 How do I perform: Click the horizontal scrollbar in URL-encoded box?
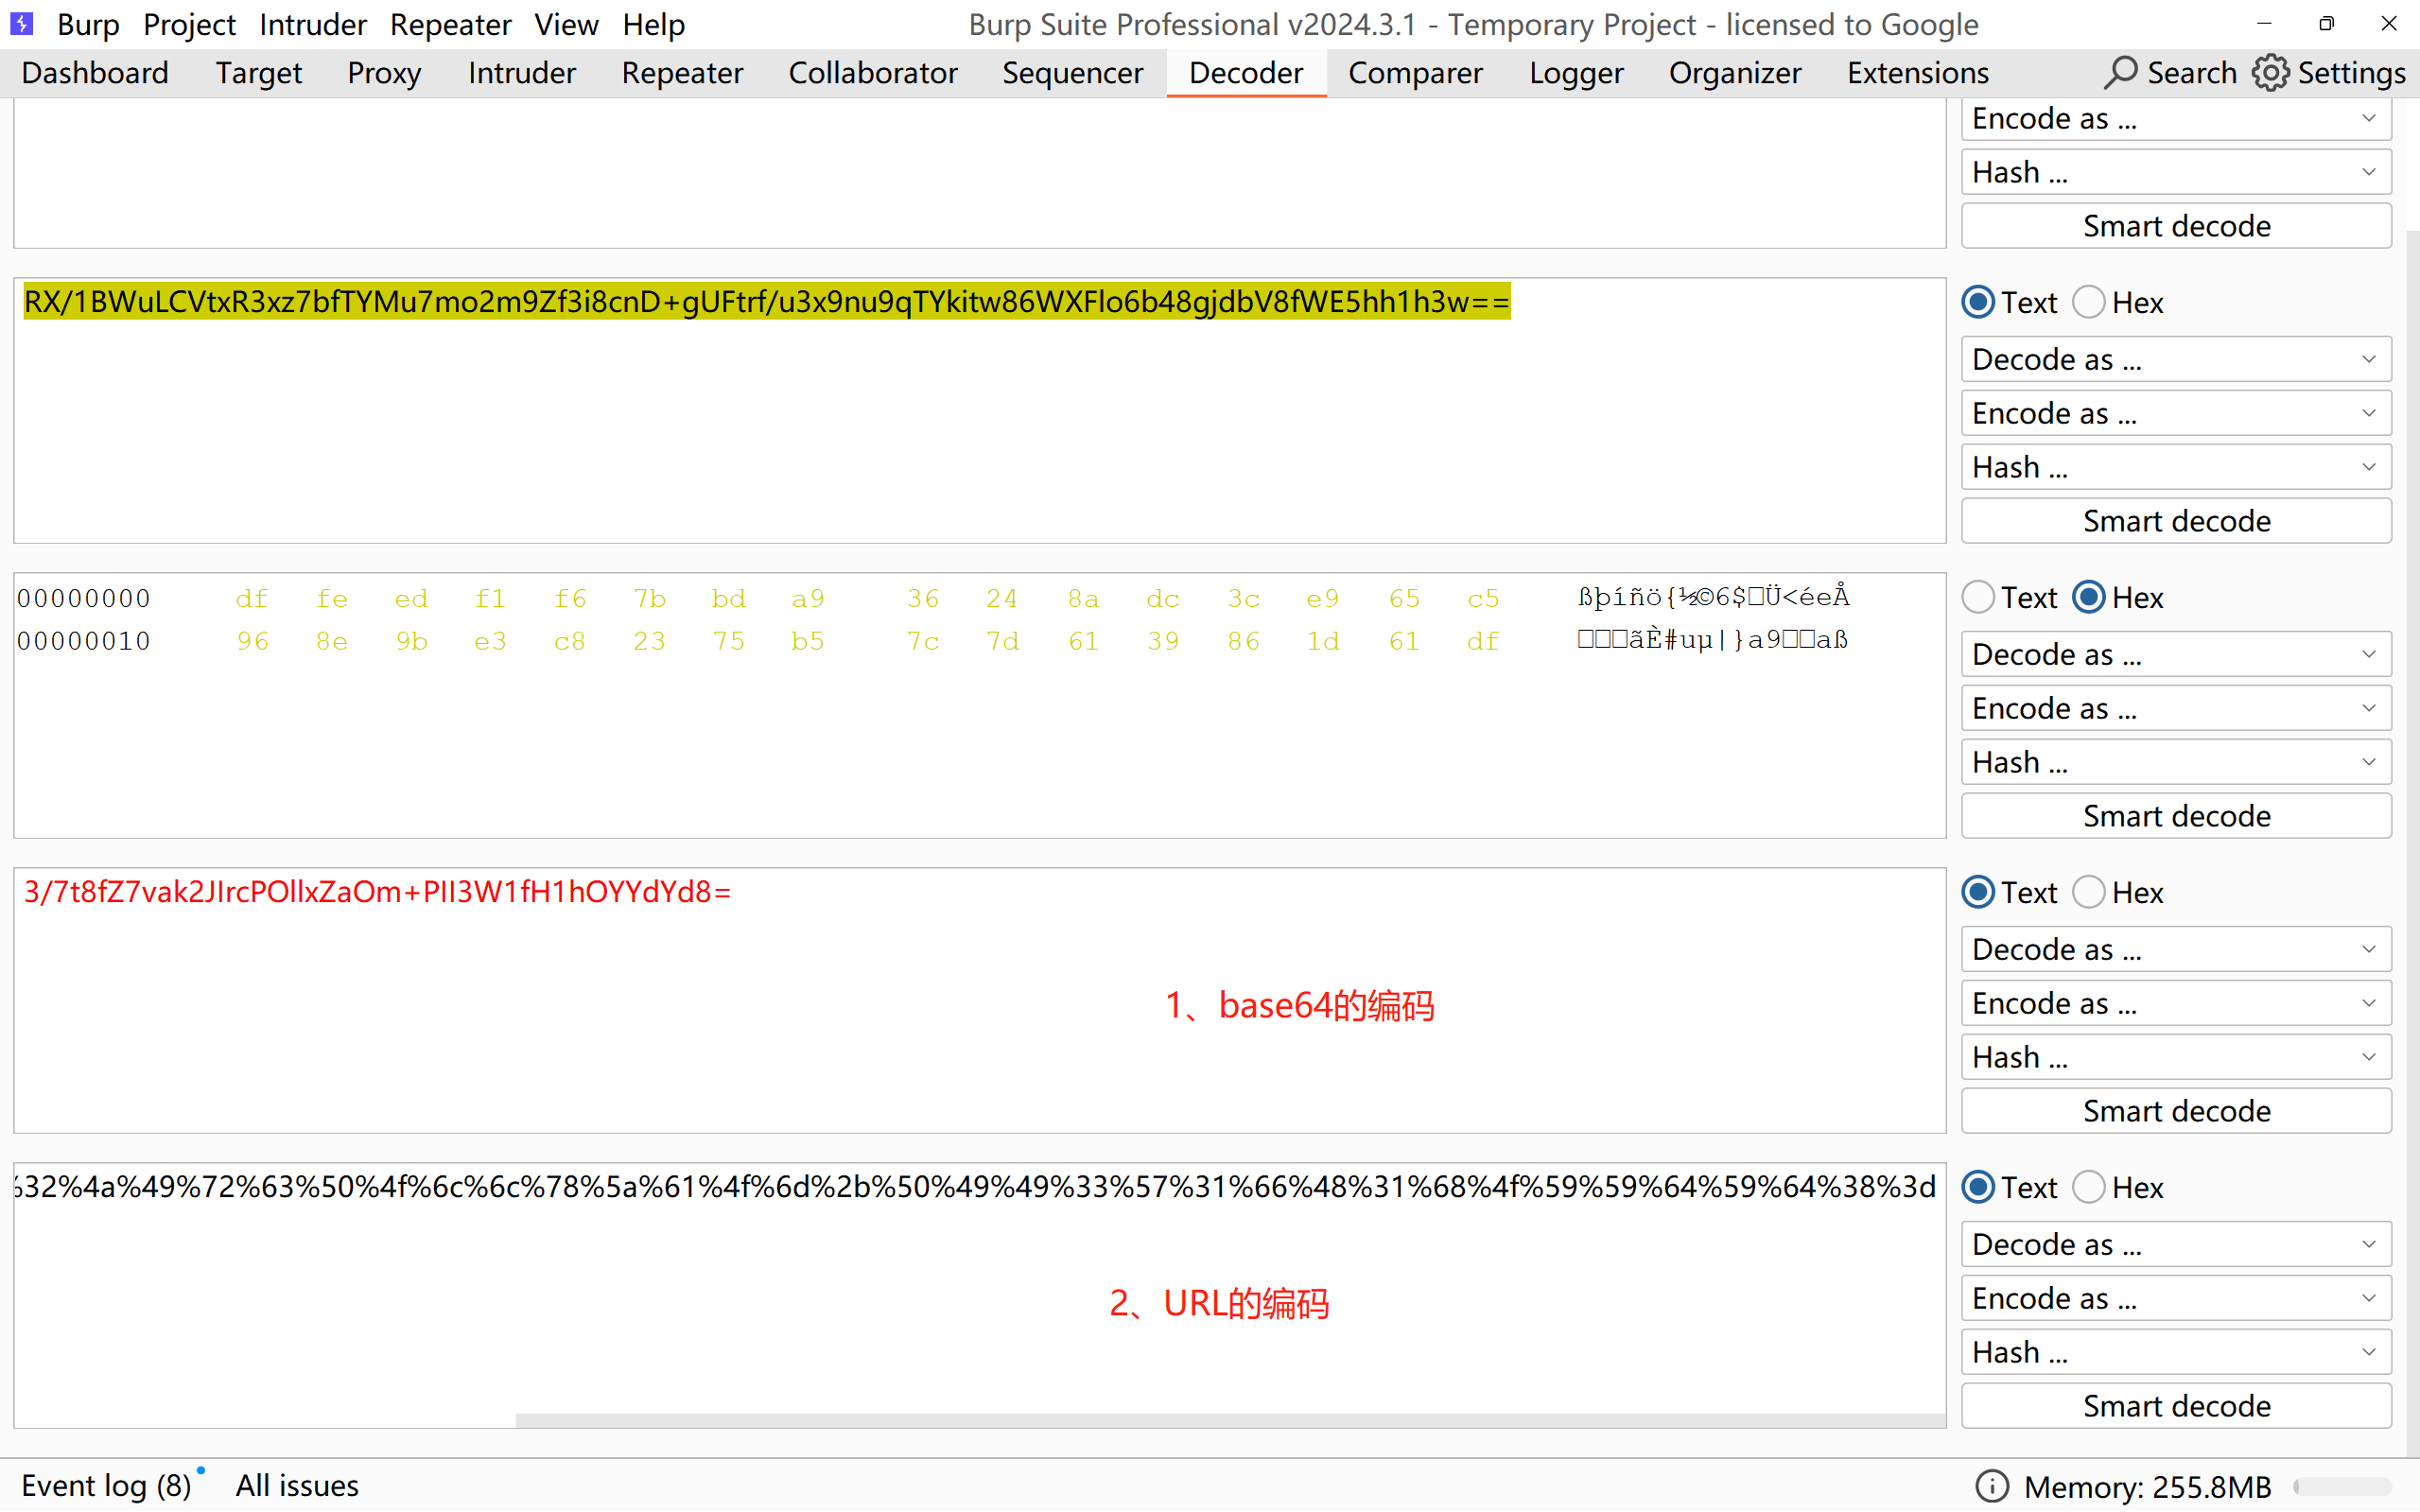point(1230,1420)
